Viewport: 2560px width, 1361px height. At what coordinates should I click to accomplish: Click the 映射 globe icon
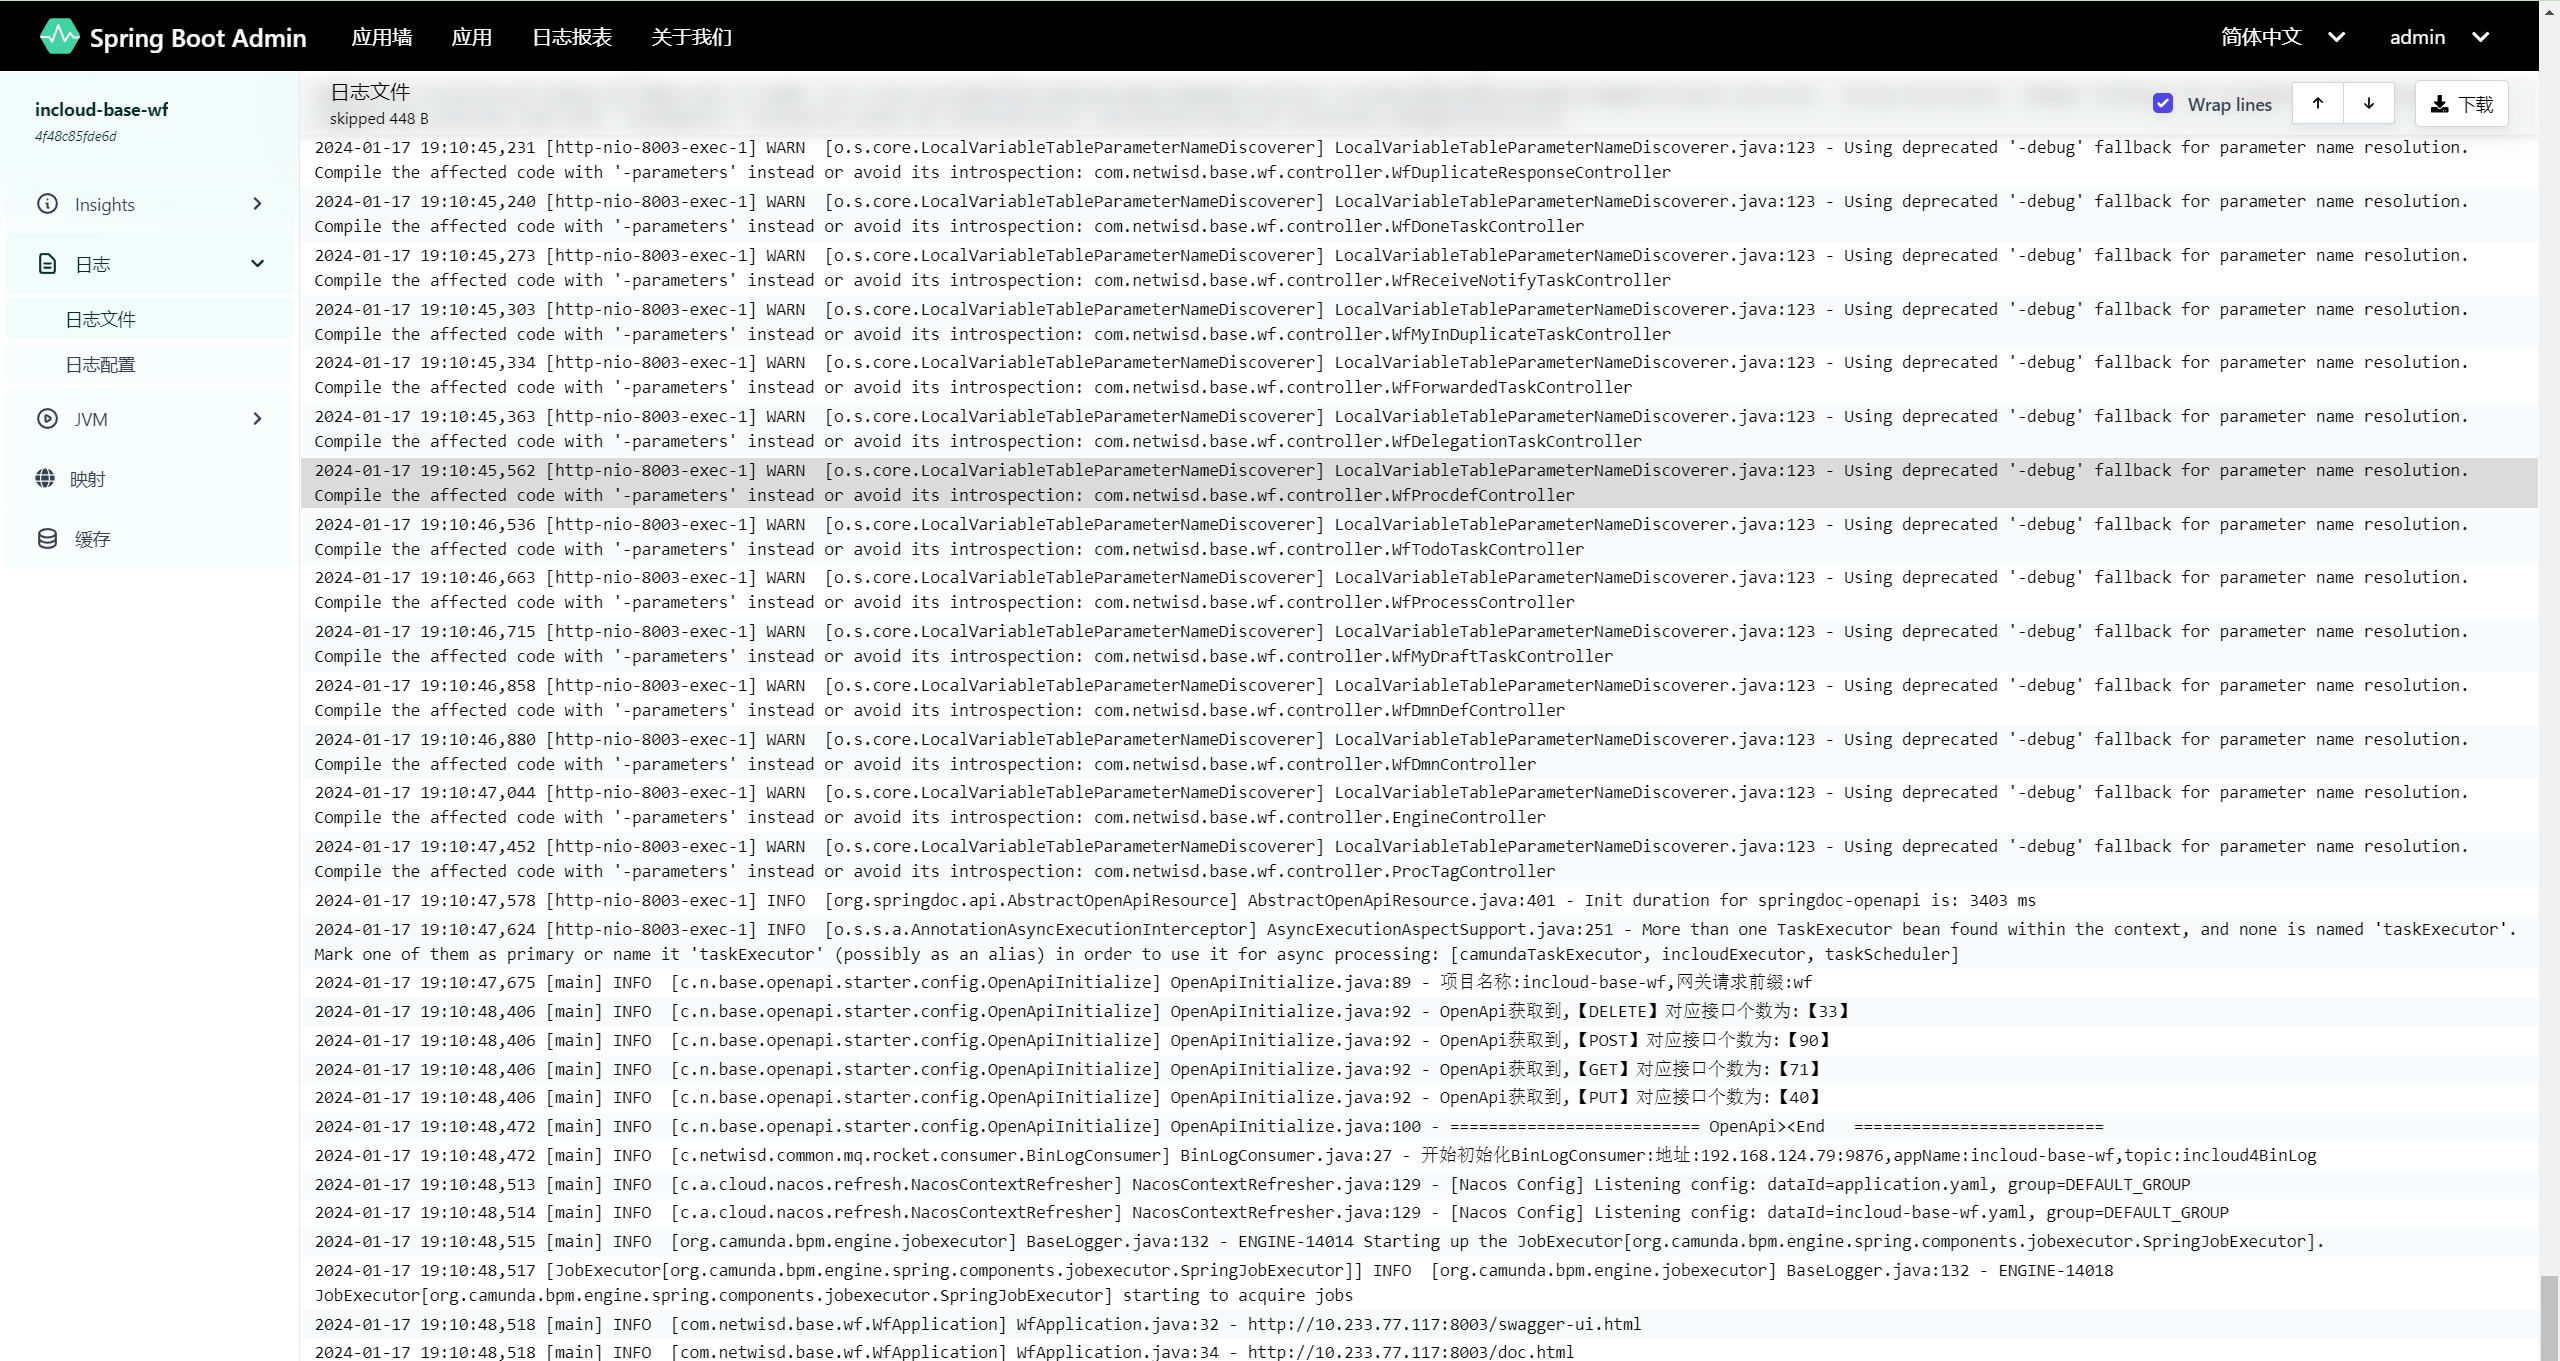click(45, 479)
